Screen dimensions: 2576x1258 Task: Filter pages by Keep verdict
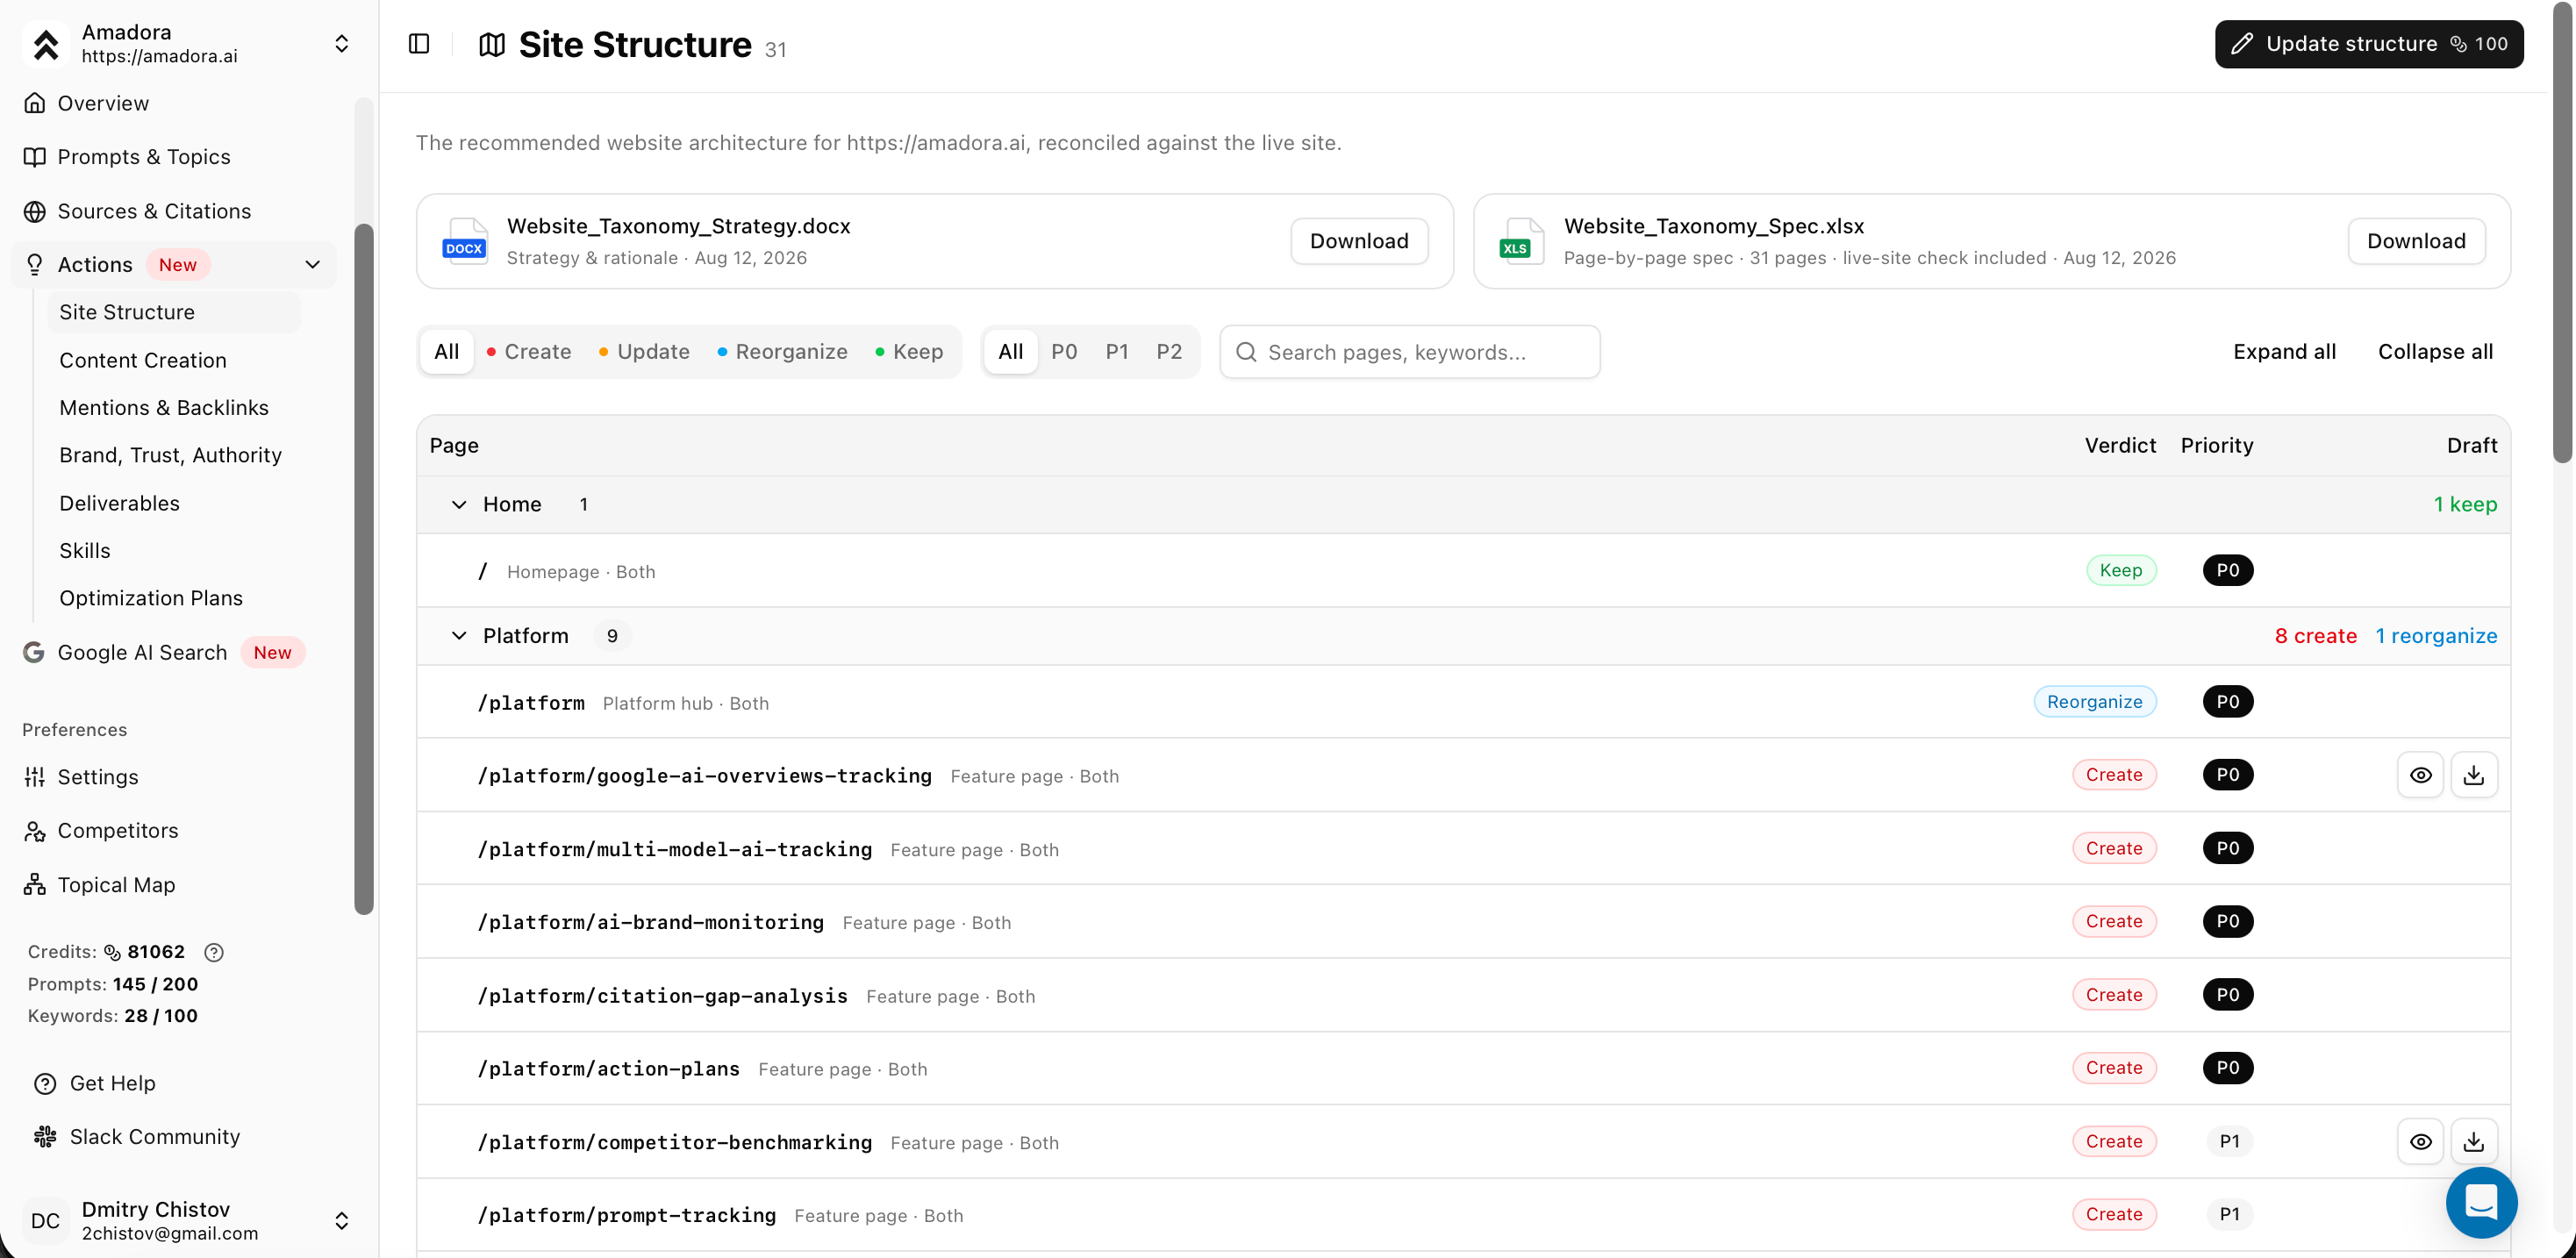click(909, 352)
